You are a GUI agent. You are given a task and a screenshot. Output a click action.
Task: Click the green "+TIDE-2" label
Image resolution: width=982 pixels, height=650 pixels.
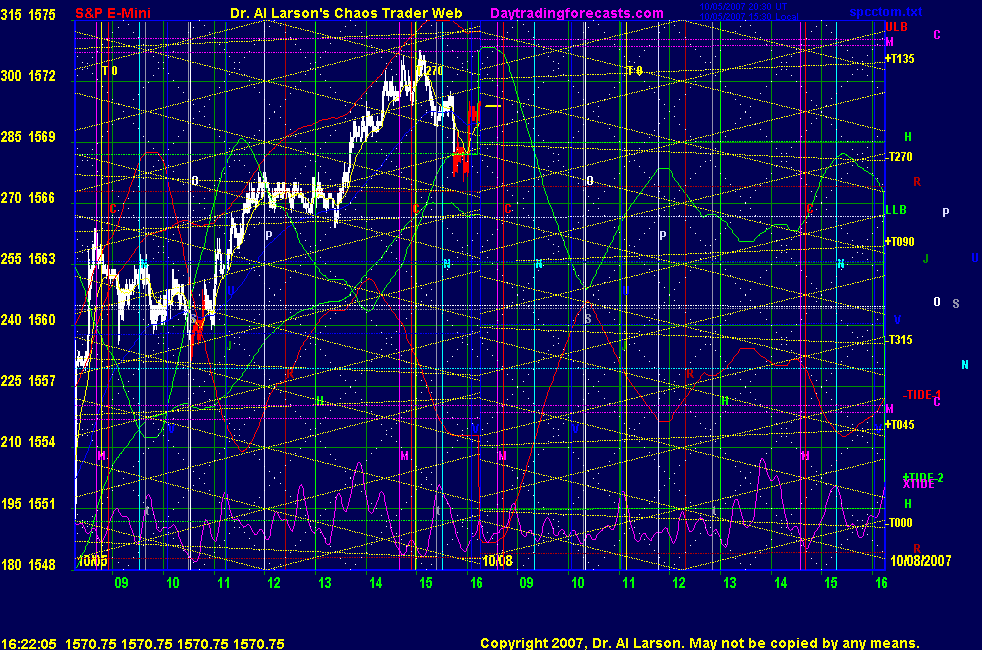click(923, 477)
